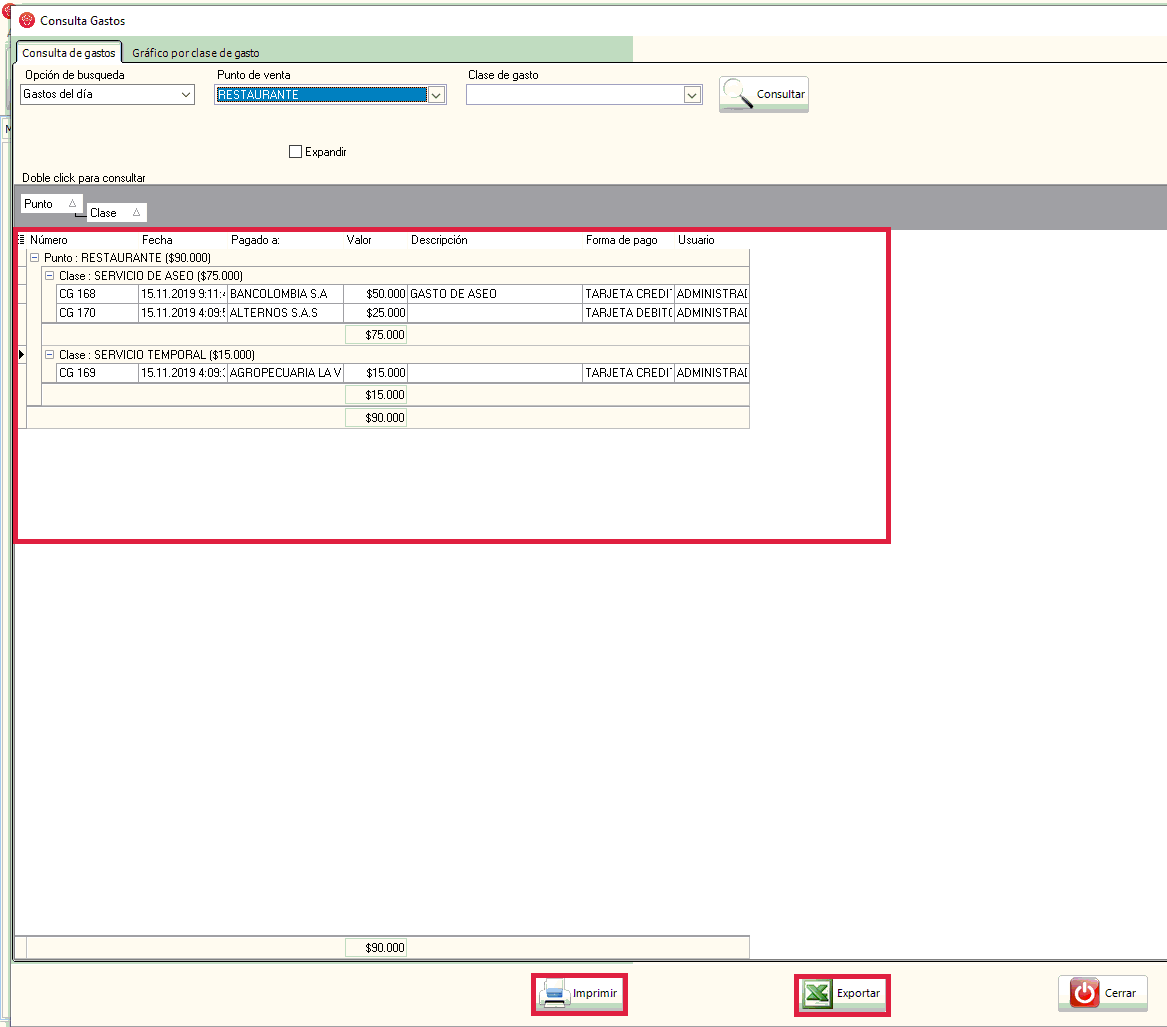Collapse the Punto : RESTAURANTE group

coord(35,258)
